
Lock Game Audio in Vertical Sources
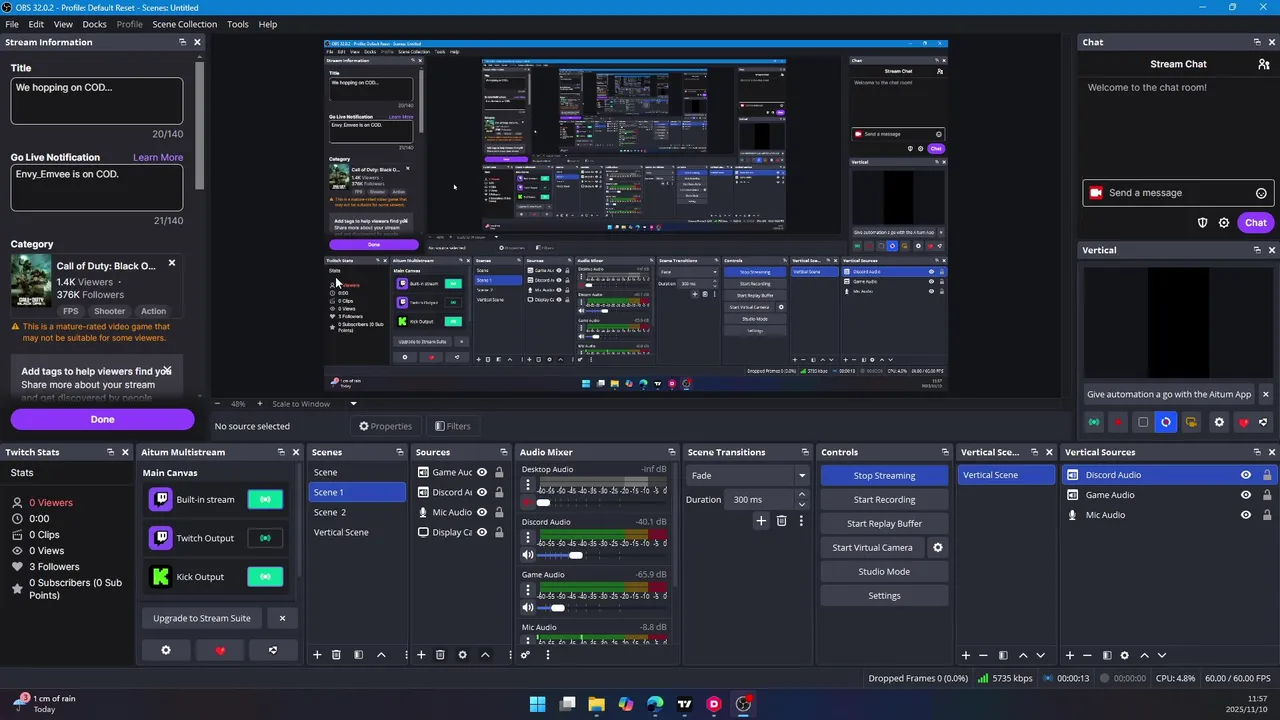1267,495
